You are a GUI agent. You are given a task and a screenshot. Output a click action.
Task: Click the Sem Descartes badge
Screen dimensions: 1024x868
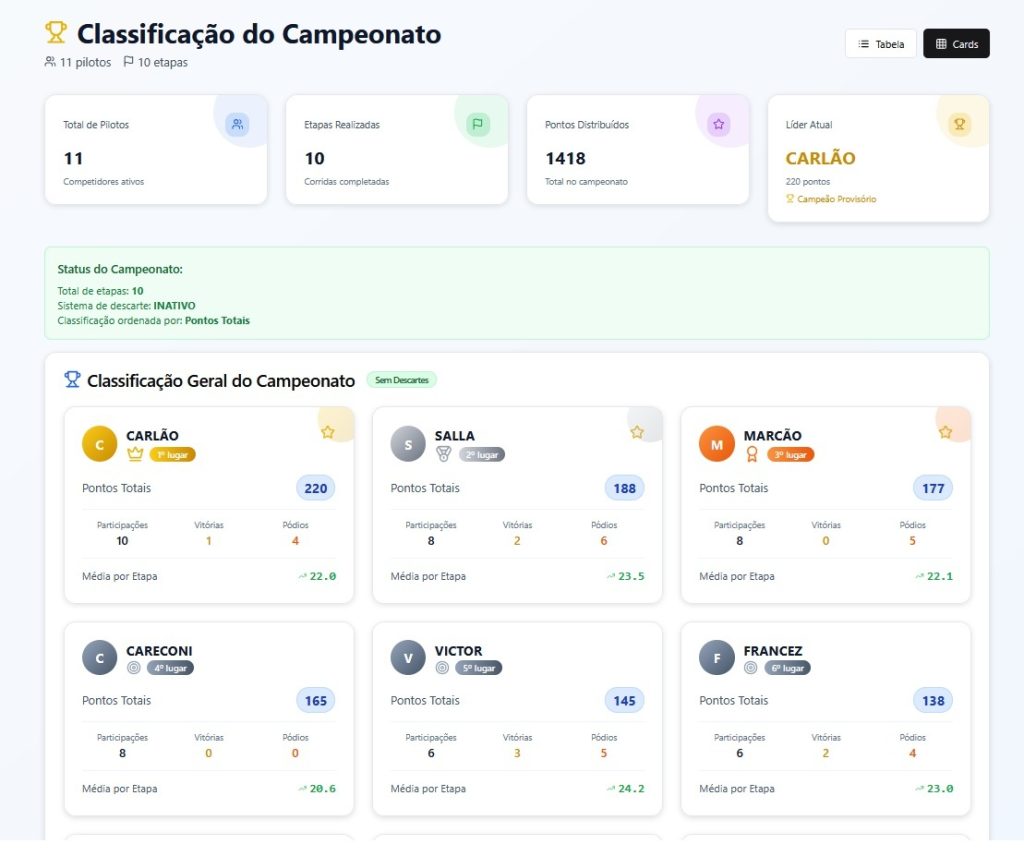tap(402, 380)
